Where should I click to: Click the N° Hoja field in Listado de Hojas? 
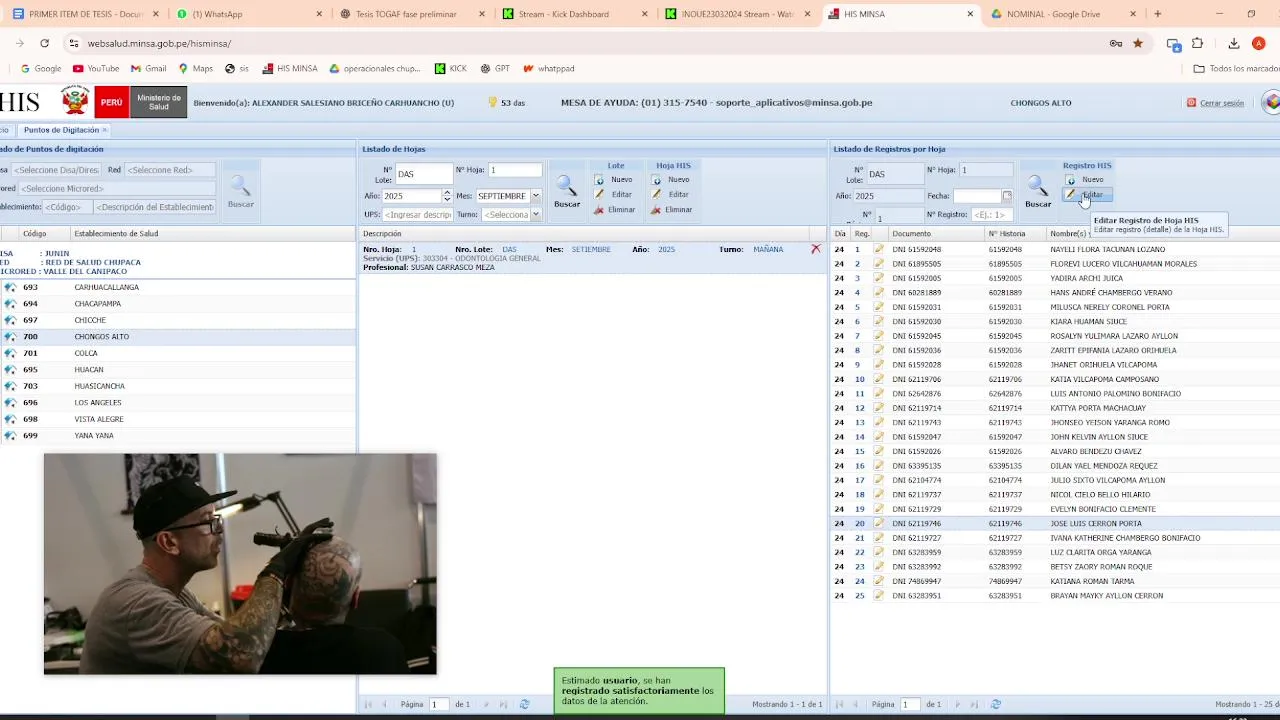[515, 170]
